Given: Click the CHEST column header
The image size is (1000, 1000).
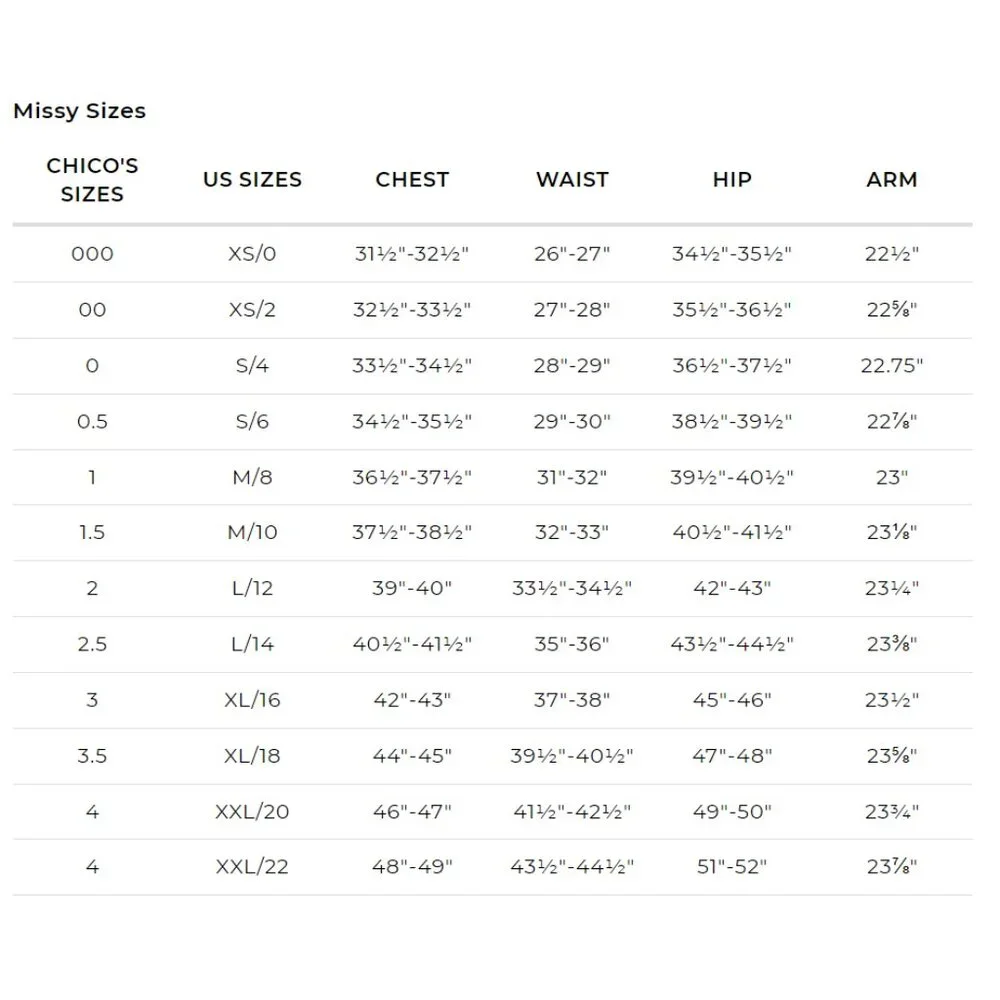Looking at the screenshot, I should pyautogui.click(x=413, y=180).
